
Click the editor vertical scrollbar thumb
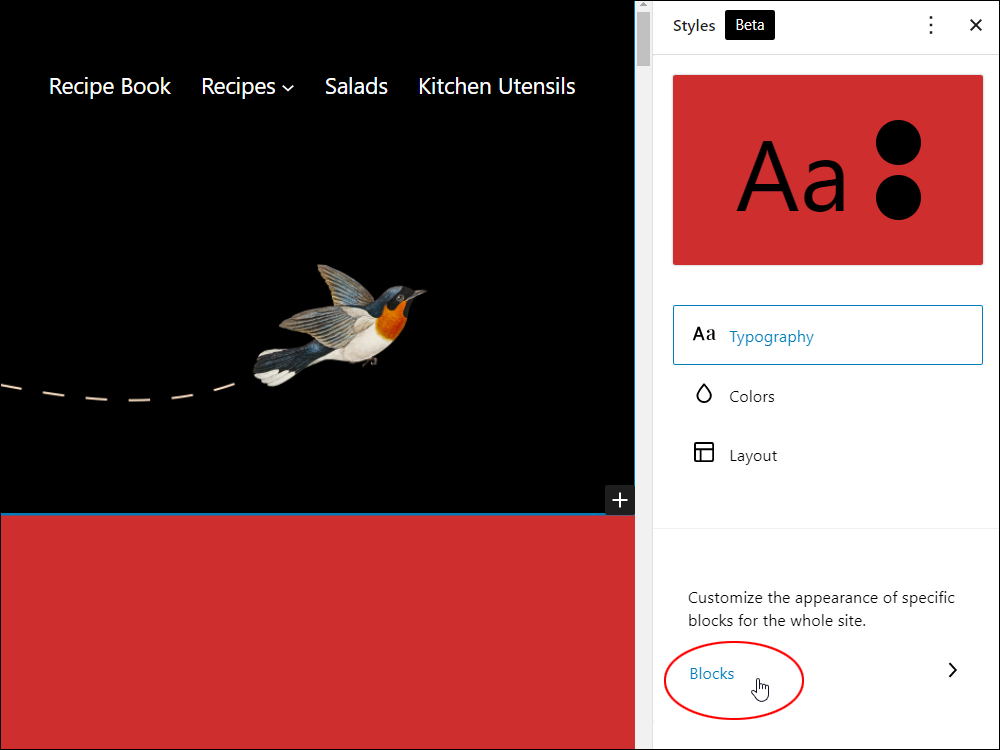click(643, 38)
